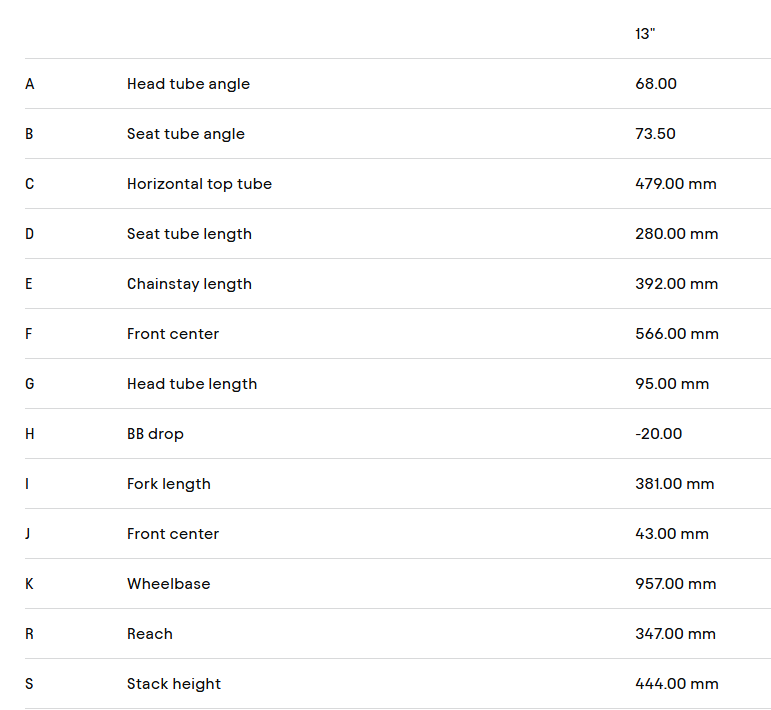Select the Fork length label
Viewport: 771px width, 710px height.
[168, 484]
